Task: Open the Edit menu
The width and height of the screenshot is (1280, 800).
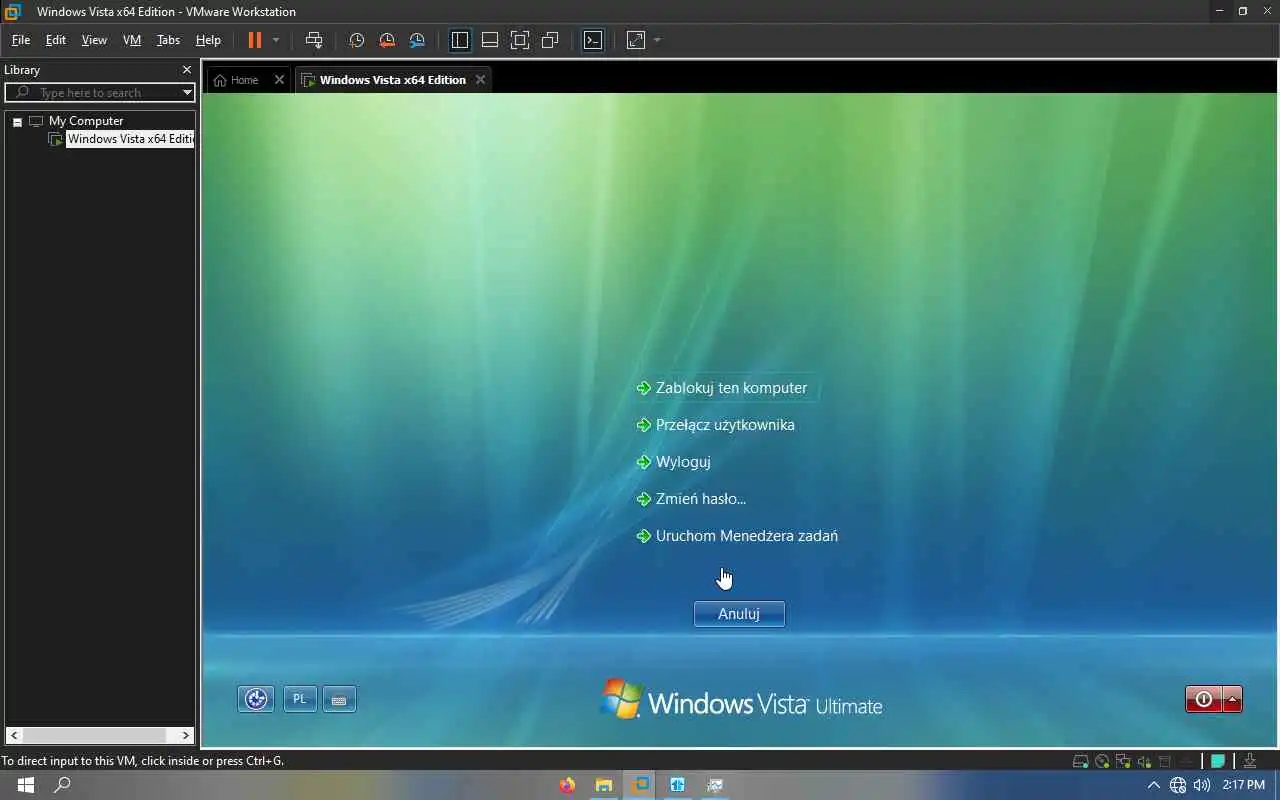Action: pyautogui.click(x=56, y=40)
